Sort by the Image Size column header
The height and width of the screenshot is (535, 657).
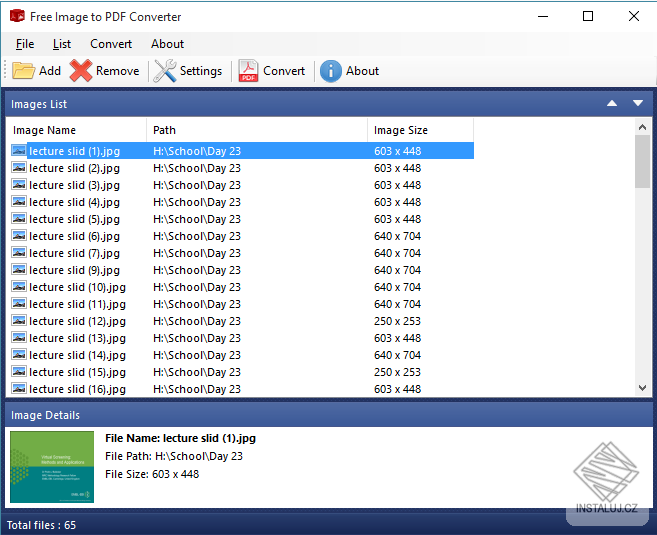(x=421, y=130)
